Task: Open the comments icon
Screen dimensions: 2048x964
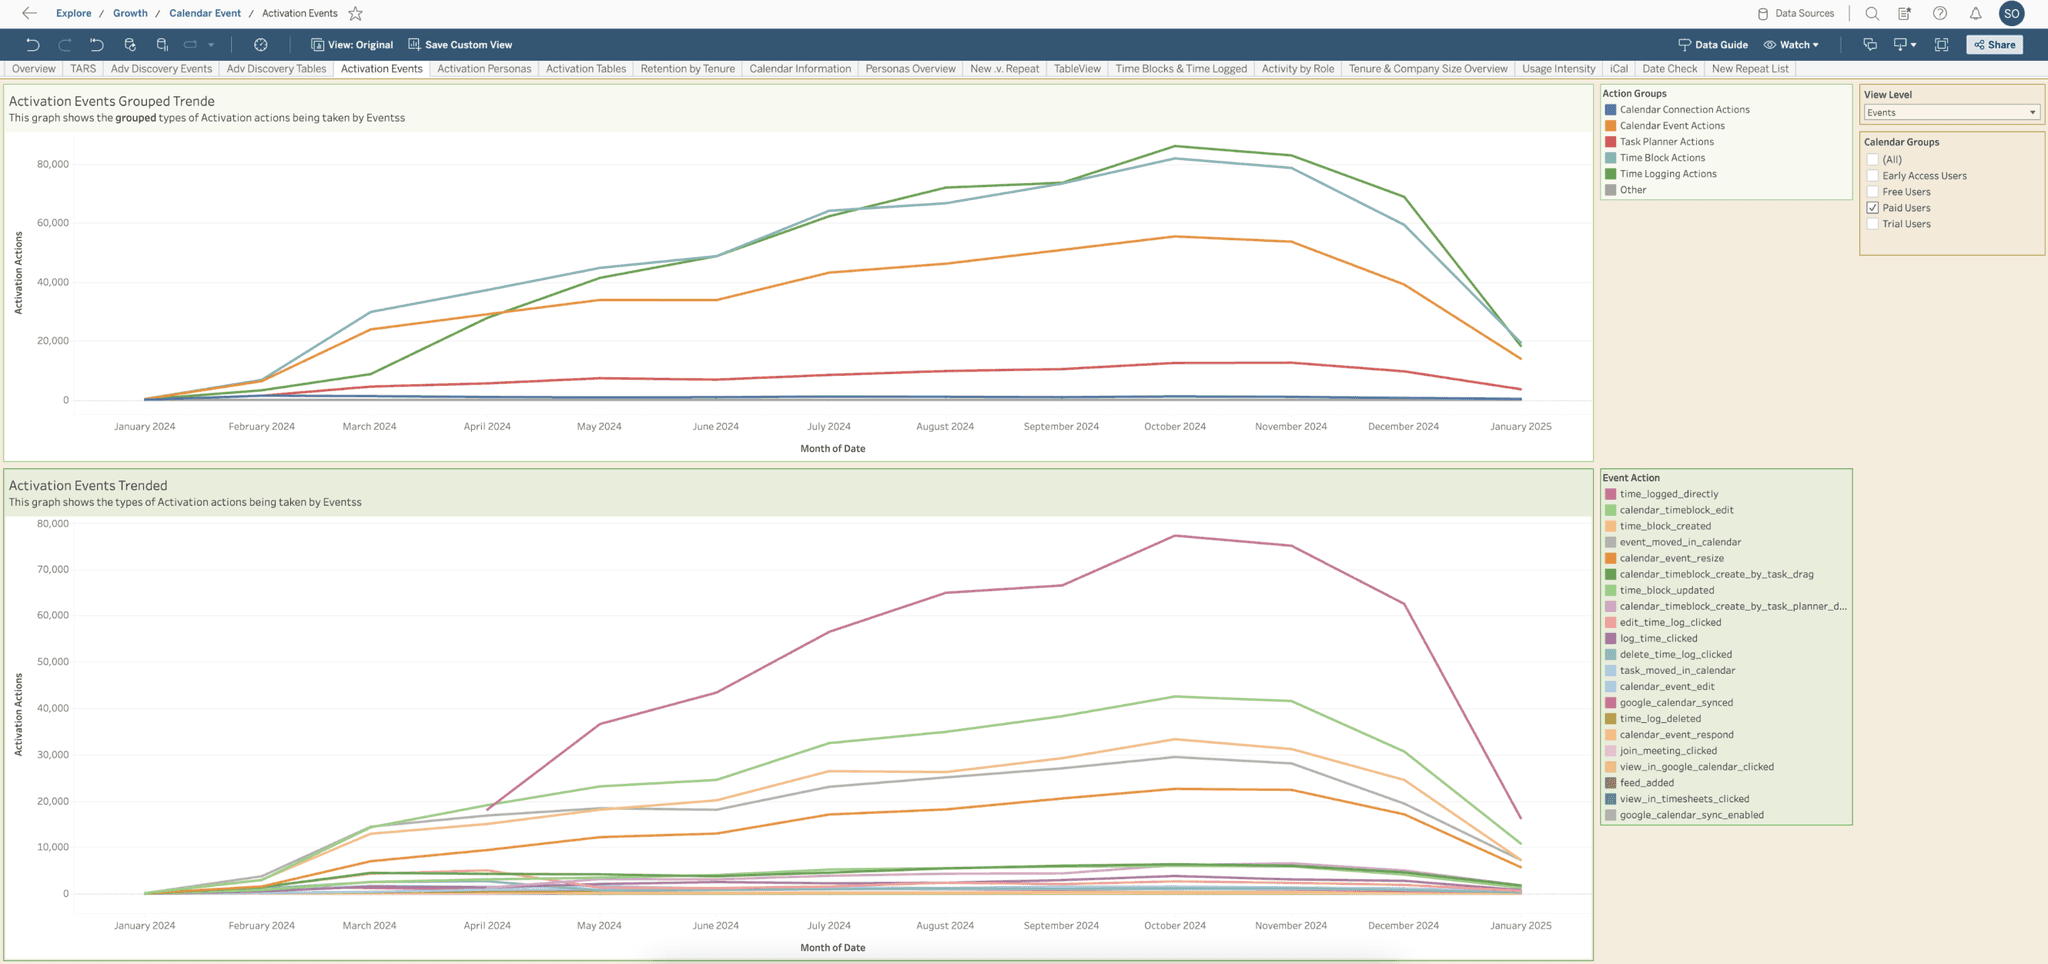Action: tap(1870, 44)
